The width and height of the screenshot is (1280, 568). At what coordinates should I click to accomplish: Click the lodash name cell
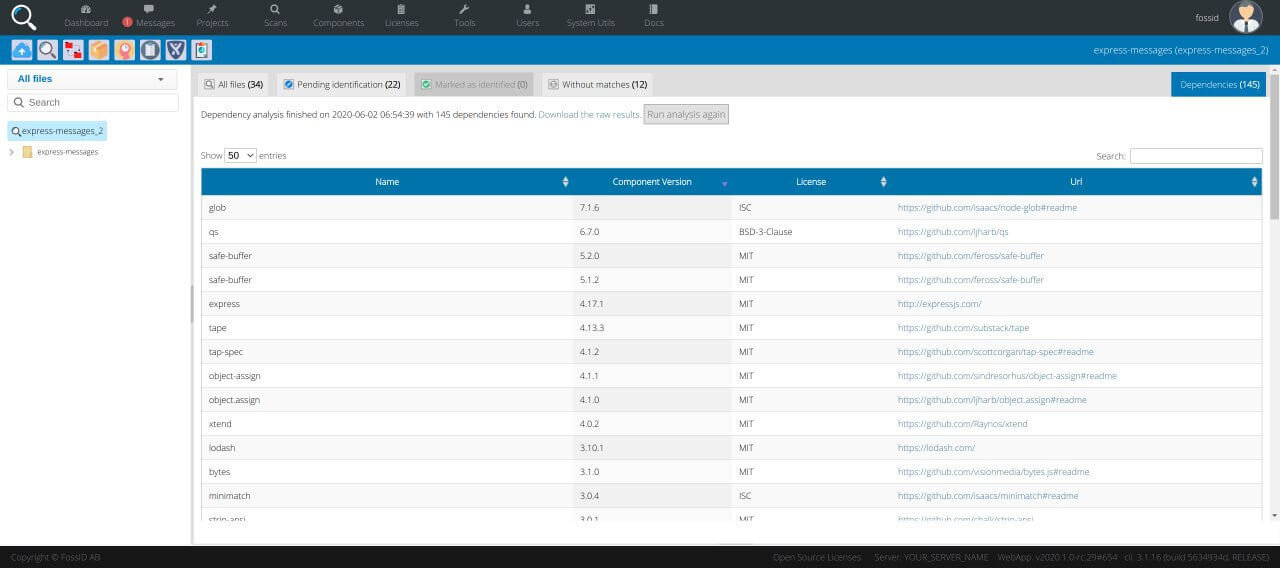coord(387,448)
